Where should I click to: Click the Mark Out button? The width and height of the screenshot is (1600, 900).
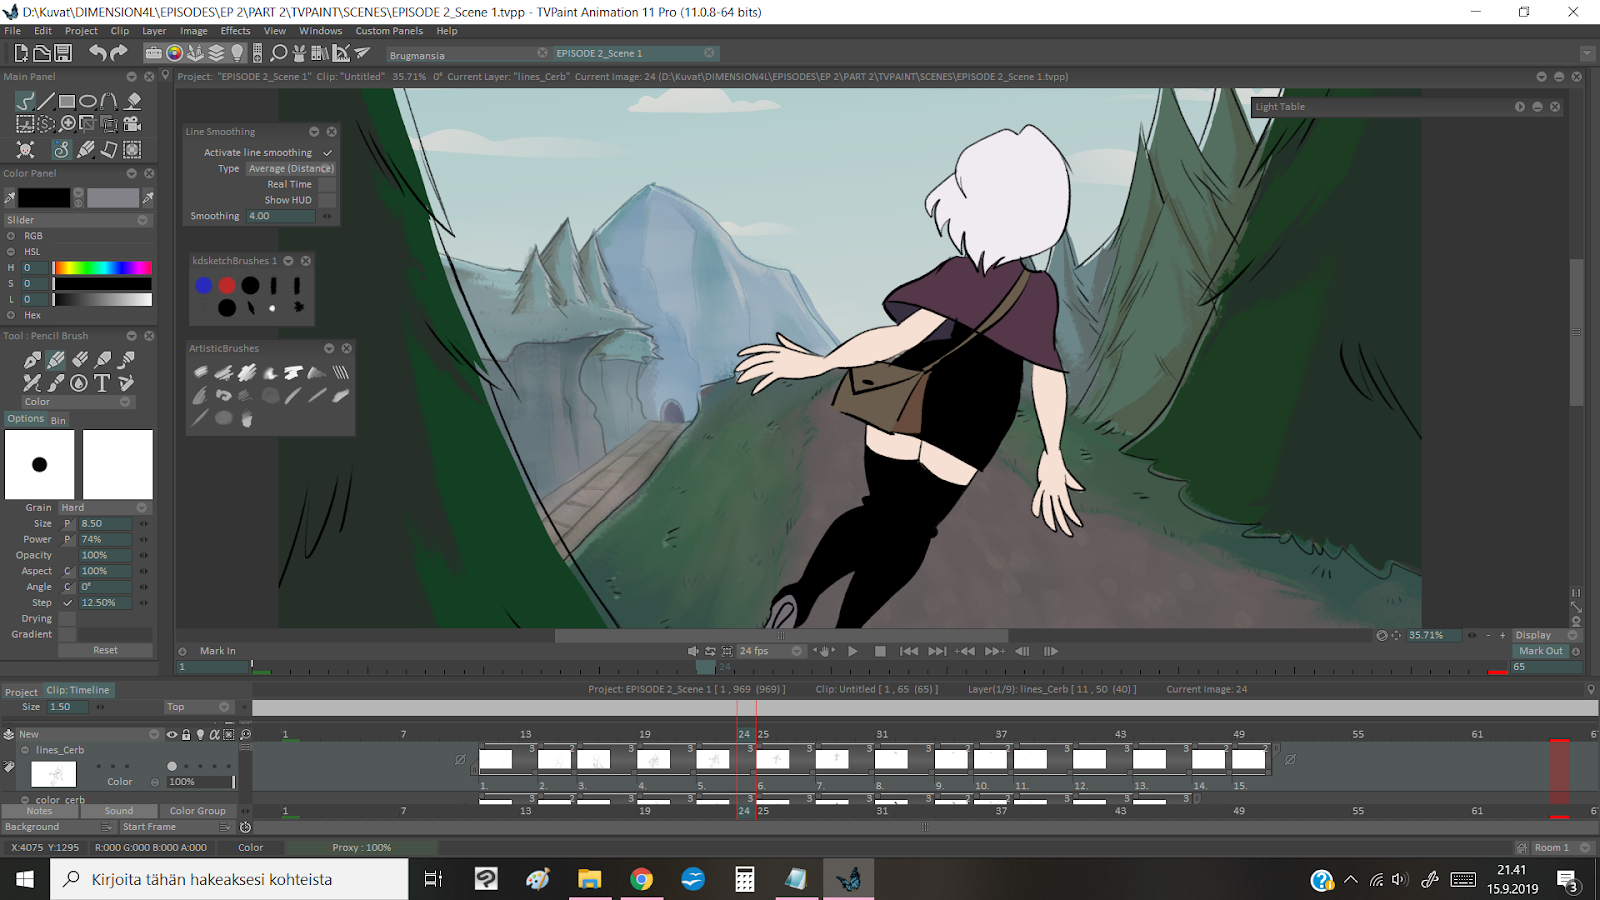click(x=1541, y=650)
